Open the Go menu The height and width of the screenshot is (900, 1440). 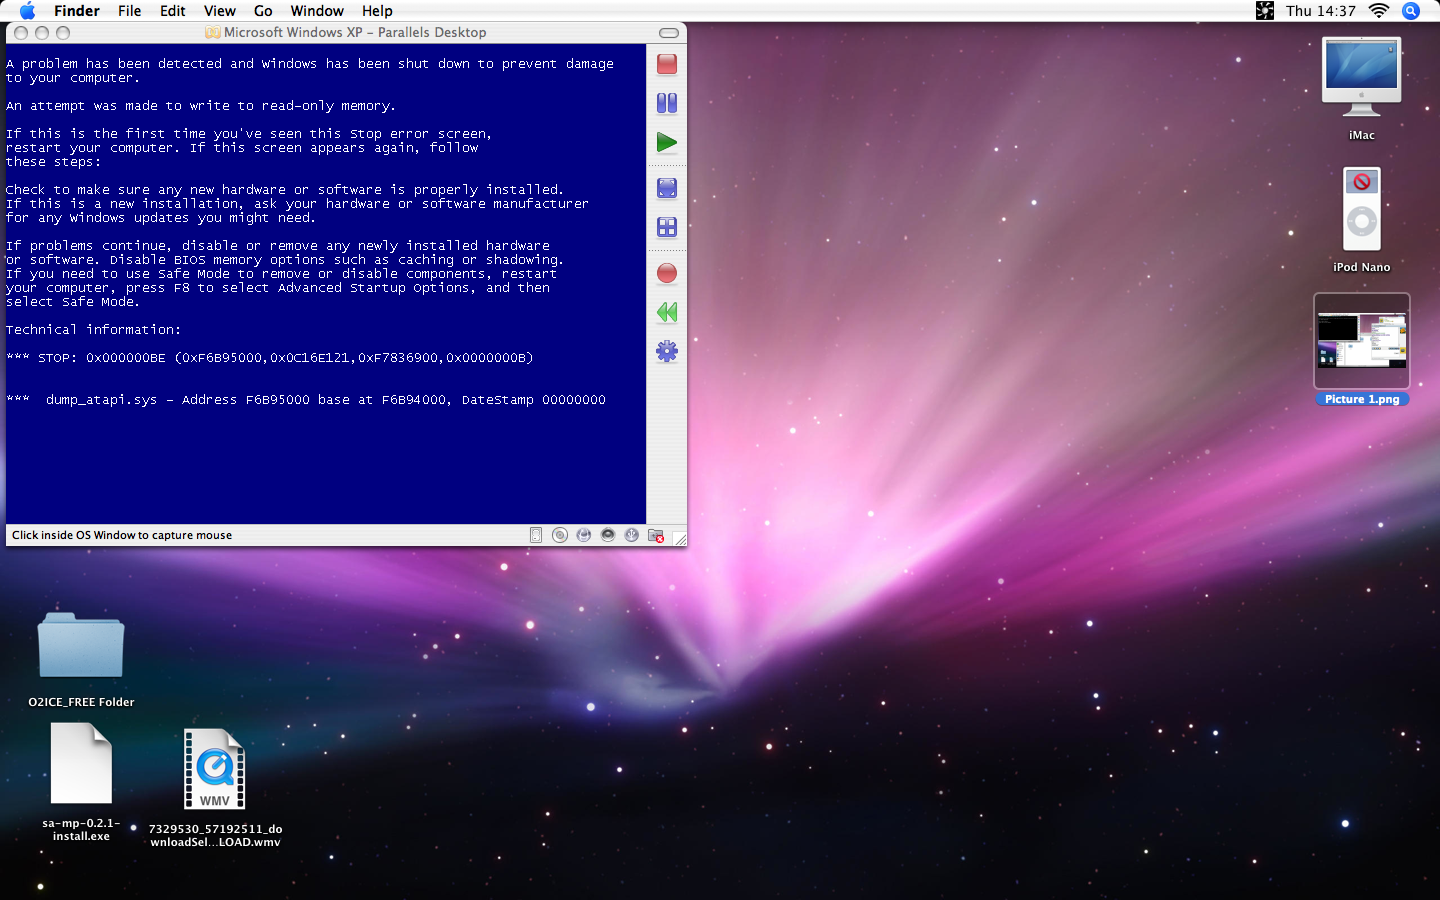(263, 11)
